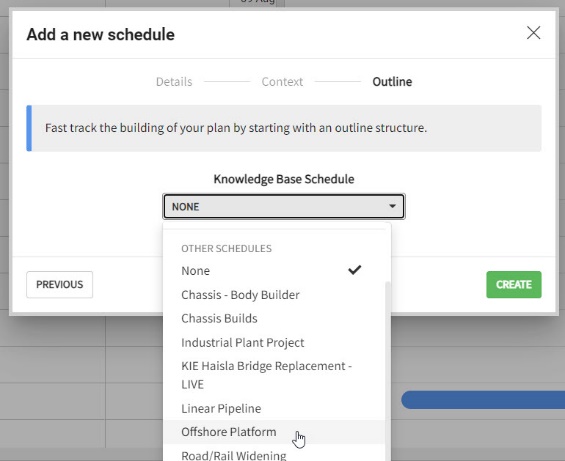Open the Knowledge Base Schedule NONE combo box

[284, 207]
